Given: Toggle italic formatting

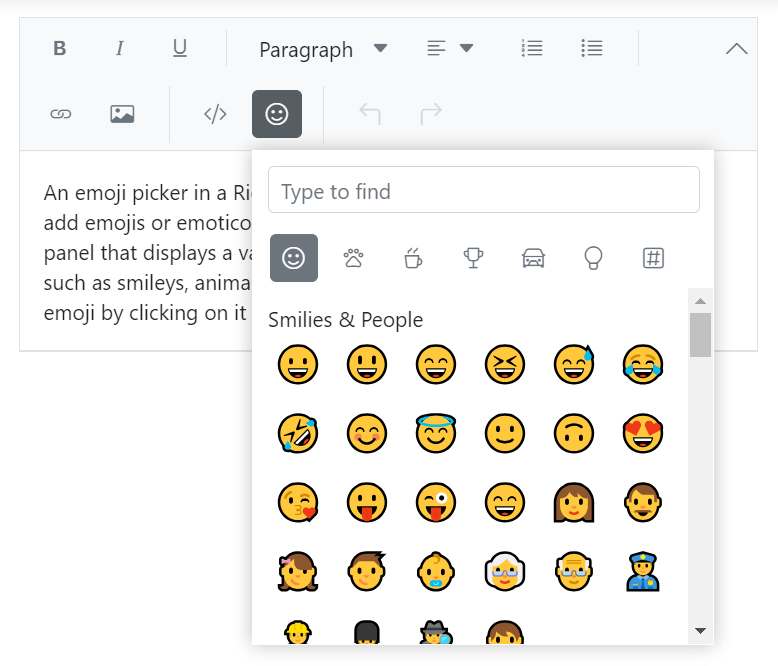Looking at the screenshot, I should point(120,49).
